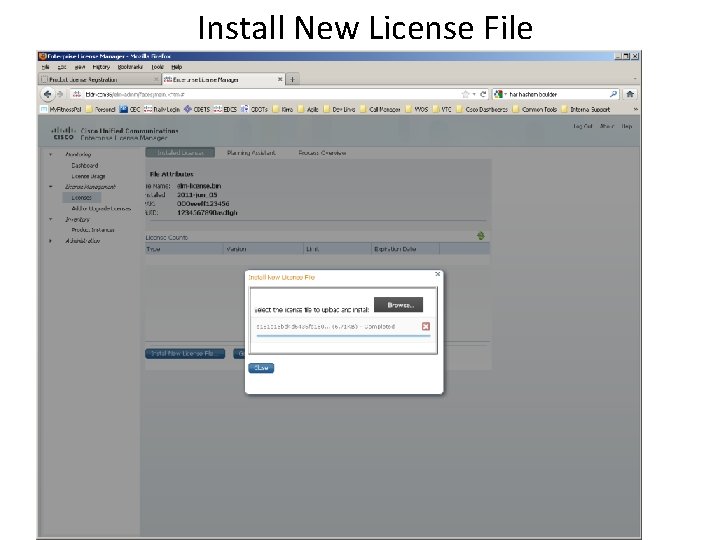Click the upload progress bar
This screenshot has height=540, width=720.
tap(343, 336)
